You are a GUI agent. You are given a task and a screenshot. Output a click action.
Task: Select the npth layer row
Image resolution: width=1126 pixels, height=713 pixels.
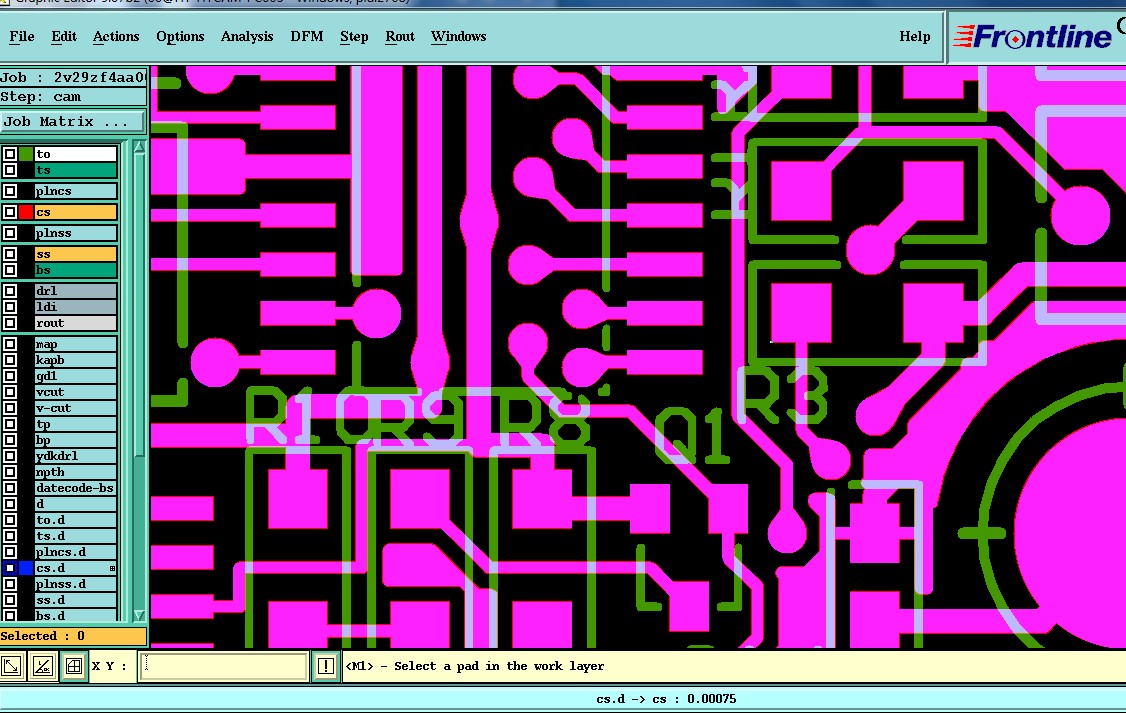click(75, 472)
